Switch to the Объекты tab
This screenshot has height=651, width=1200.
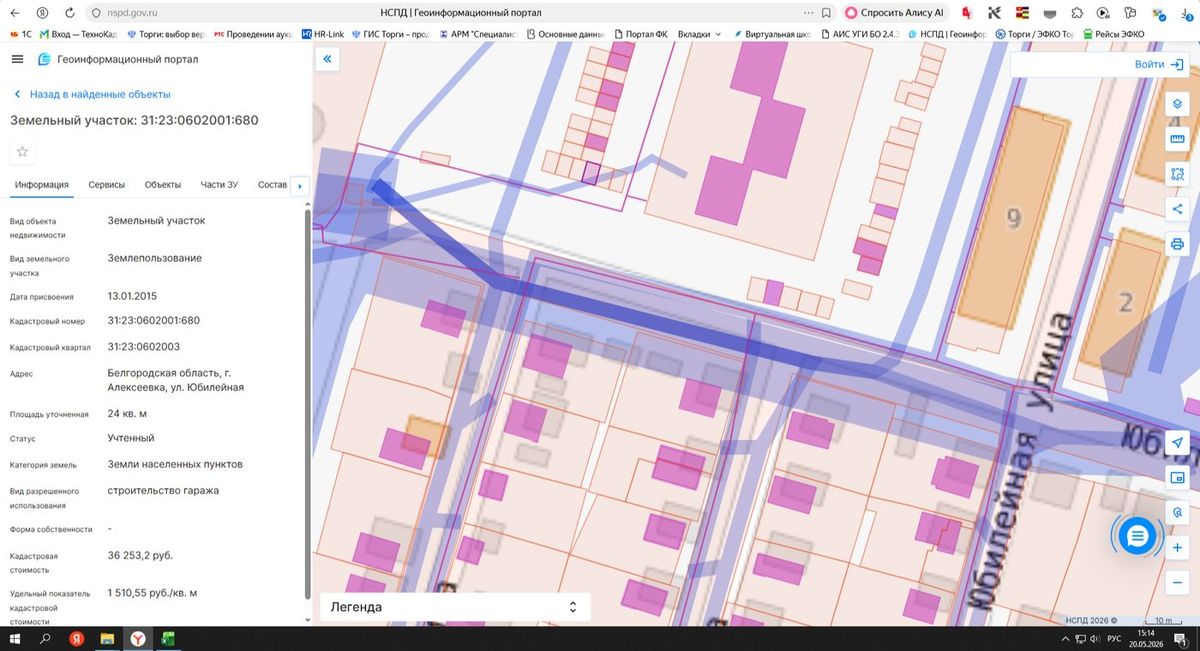click(x=163, y=185)
